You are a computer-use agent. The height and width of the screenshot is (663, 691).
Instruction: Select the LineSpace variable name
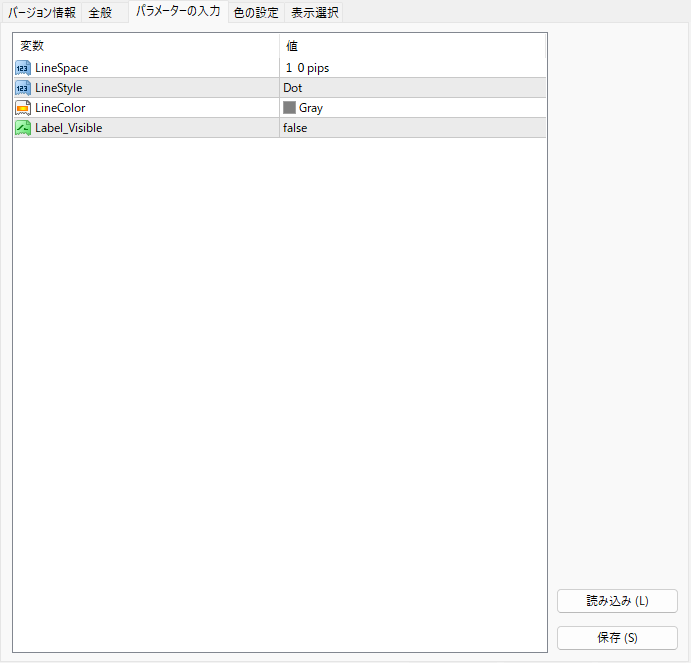click(62, 68)
